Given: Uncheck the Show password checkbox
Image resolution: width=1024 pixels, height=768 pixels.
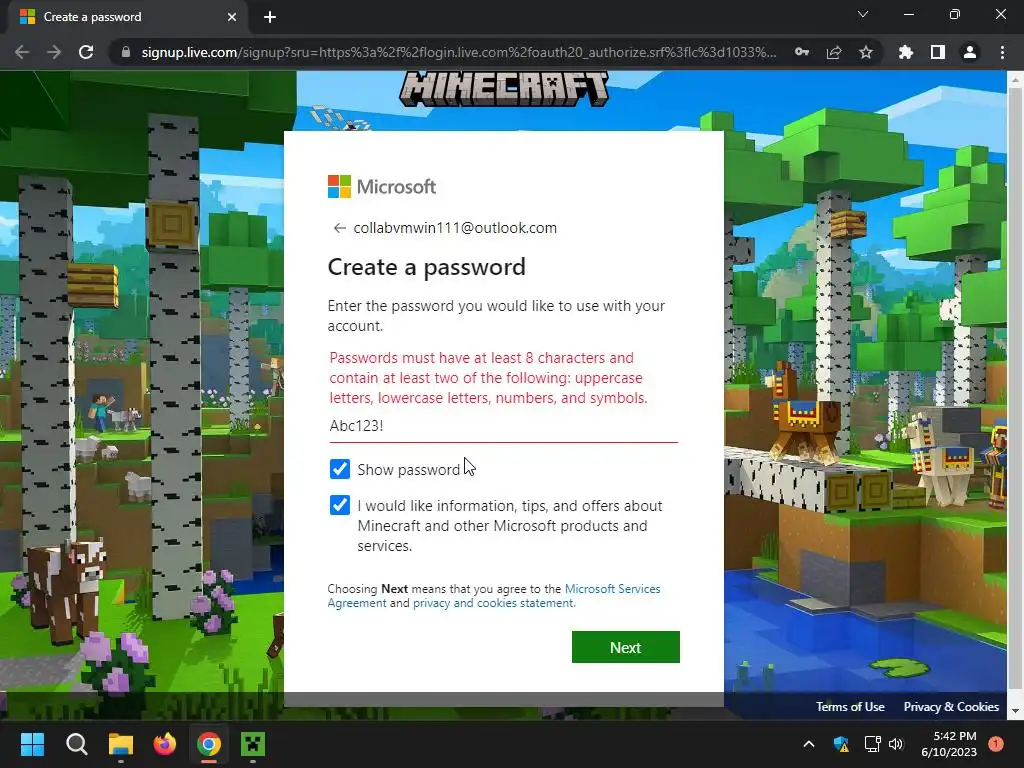Looking at the screenshot, I should coord(340,469).
